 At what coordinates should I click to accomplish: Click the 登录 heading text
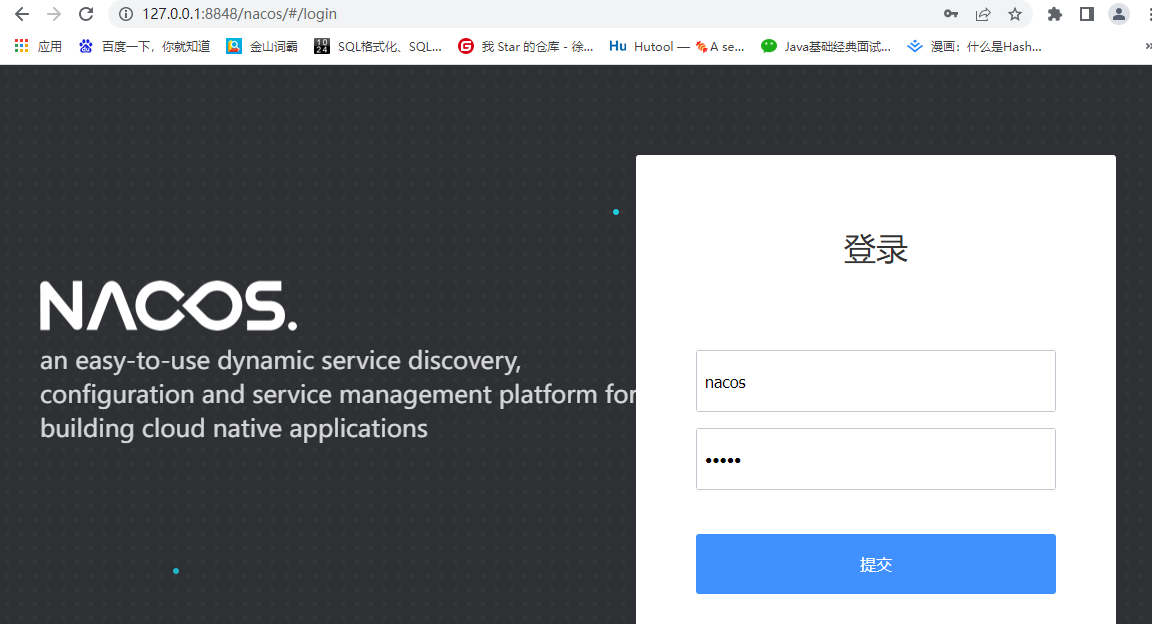click(x=876, y=249)
